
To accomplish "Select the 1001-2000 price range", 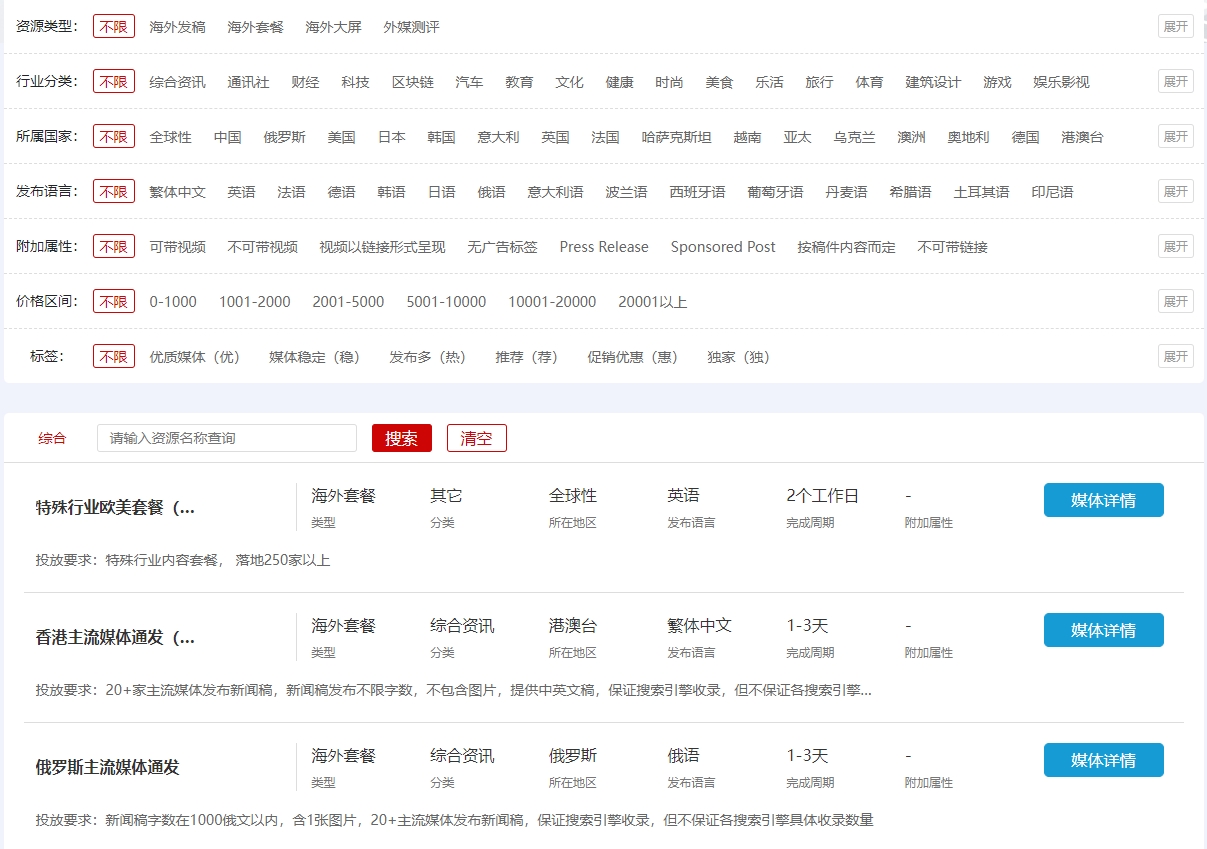I will pyautogui.click(x=254, y=302).
